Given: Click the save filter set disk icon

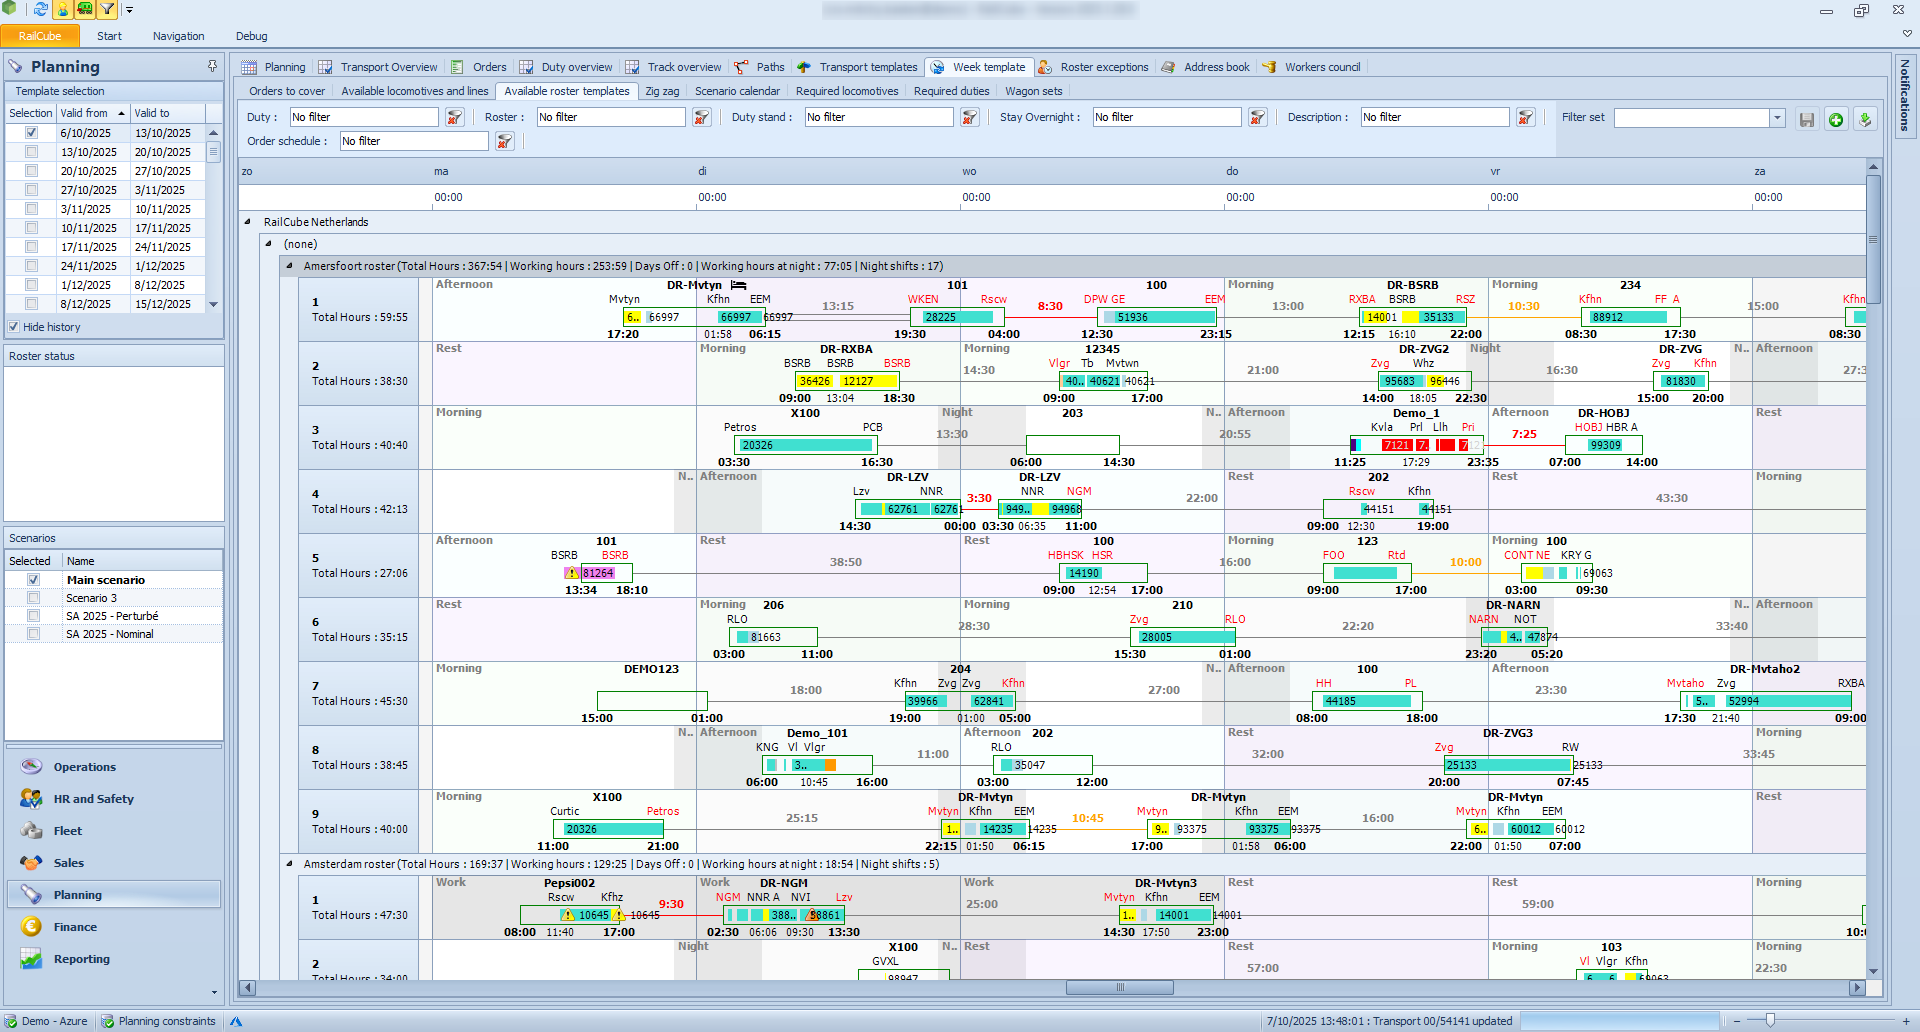Looking at the screenshot, I should pyautogui.click(x=1807, y=120).
